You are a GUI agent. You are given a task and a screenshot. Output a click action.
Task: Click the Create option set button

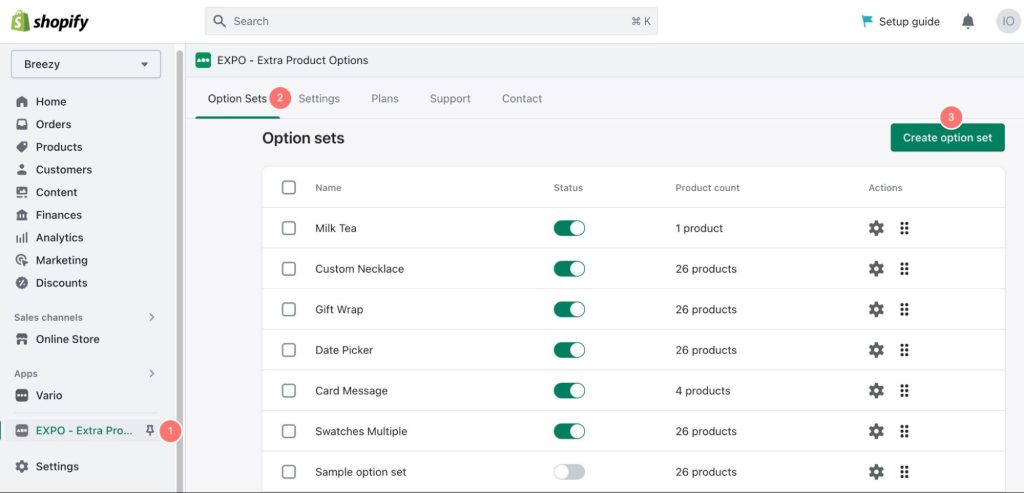tap(947, 138)
